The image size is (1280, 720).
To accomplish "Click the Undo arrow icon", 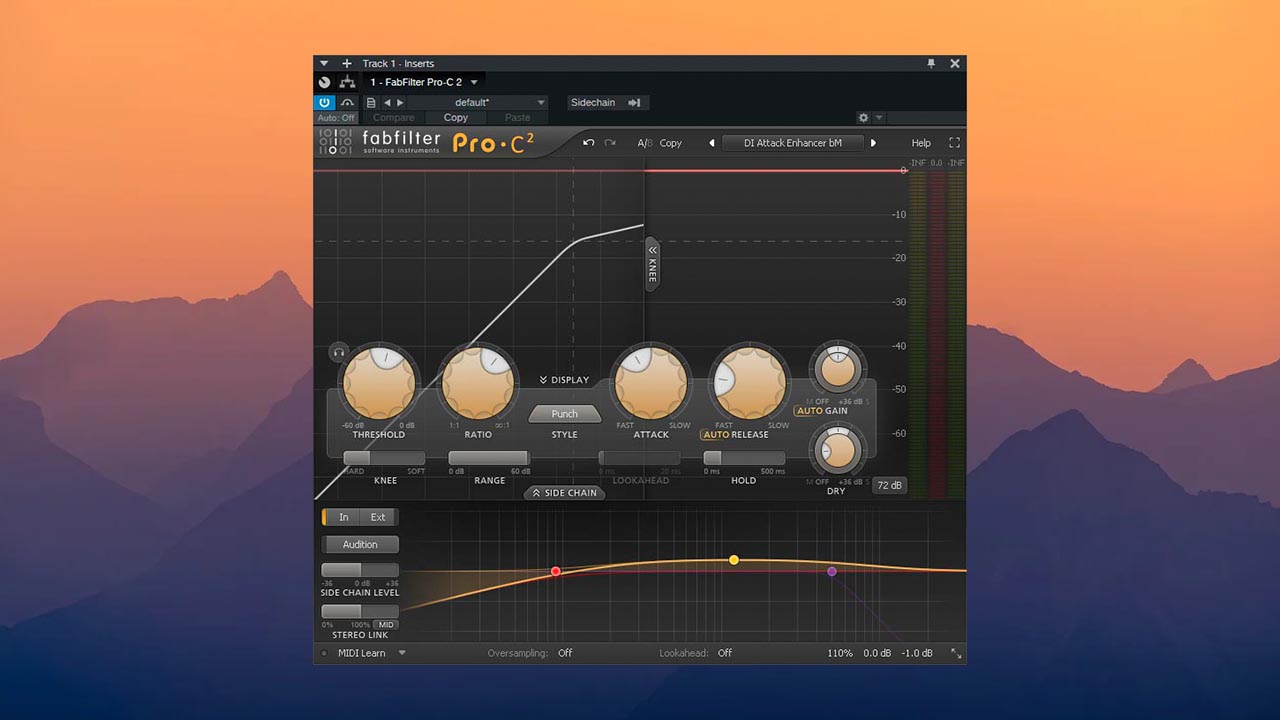I will [x=589, y=143].
